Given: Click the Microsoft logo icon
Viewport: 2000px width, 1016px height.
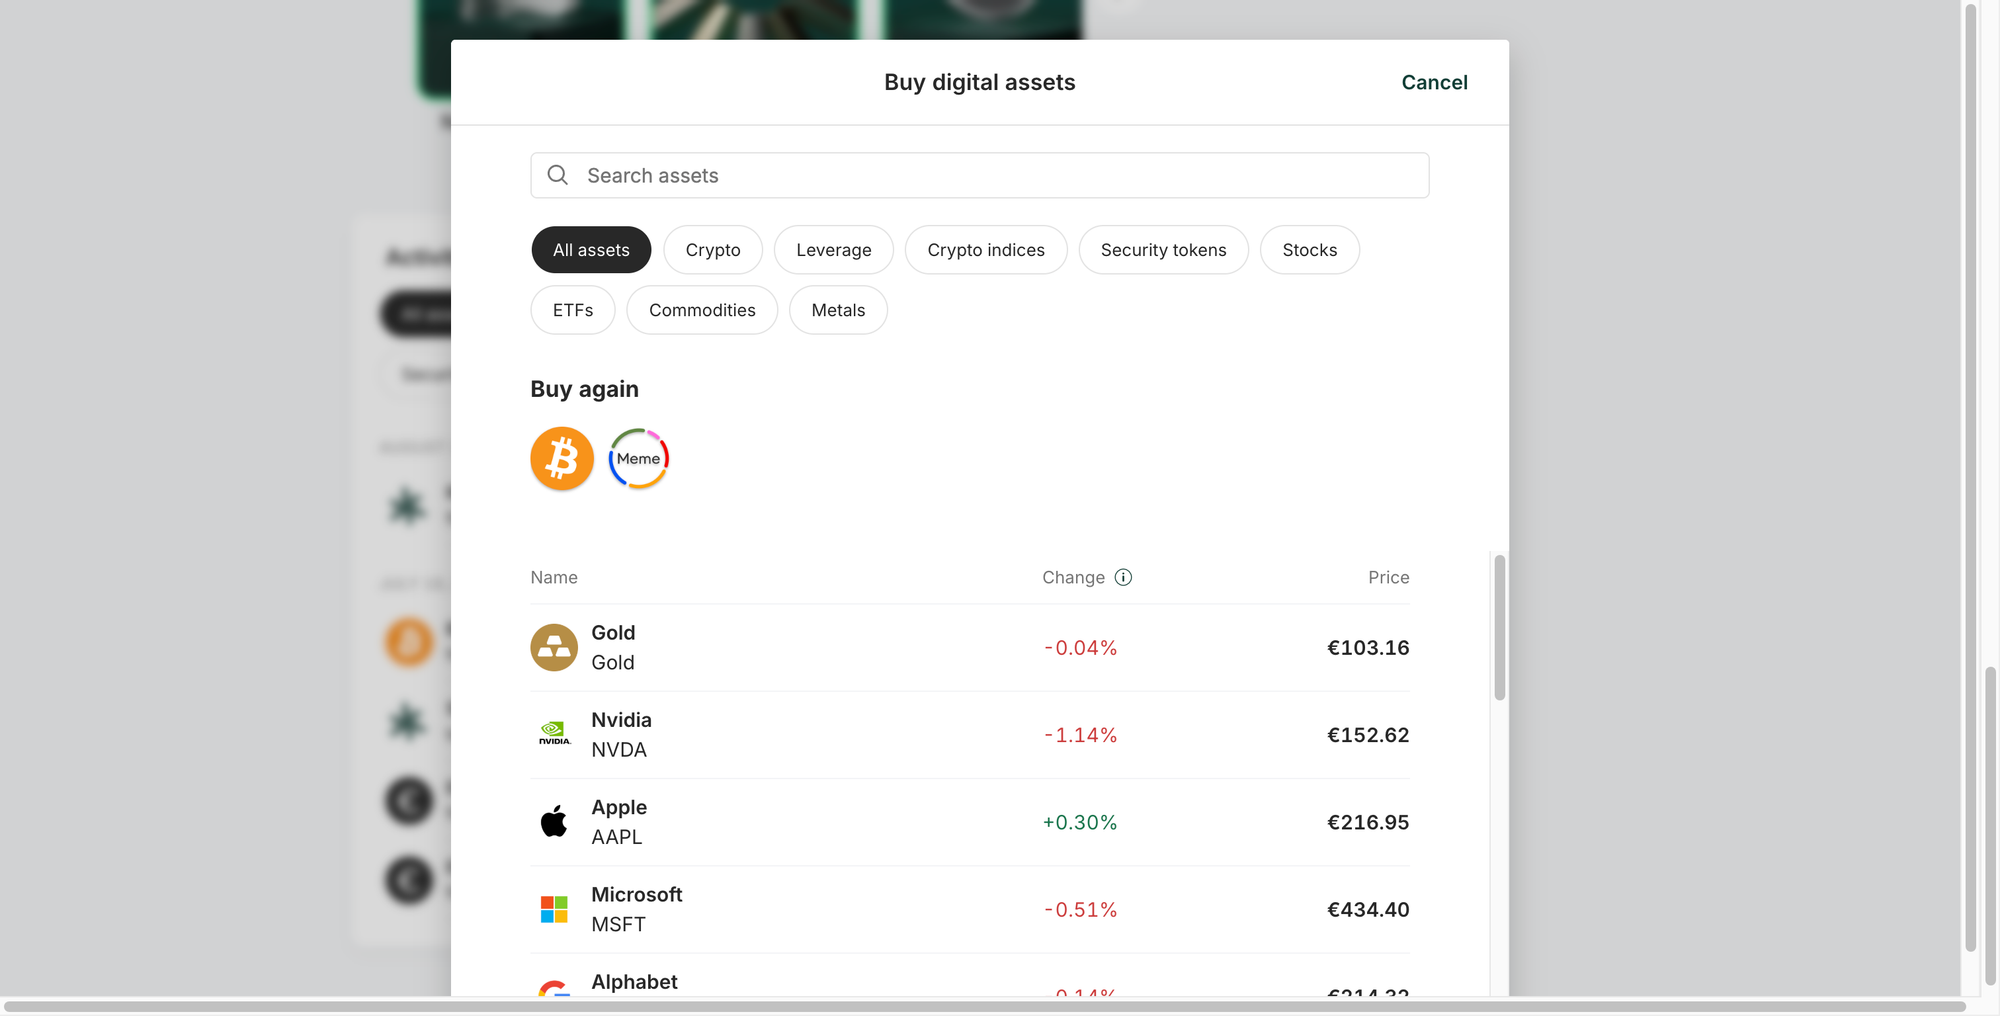Looking at the screenshot, I should [x=554, y=909].
